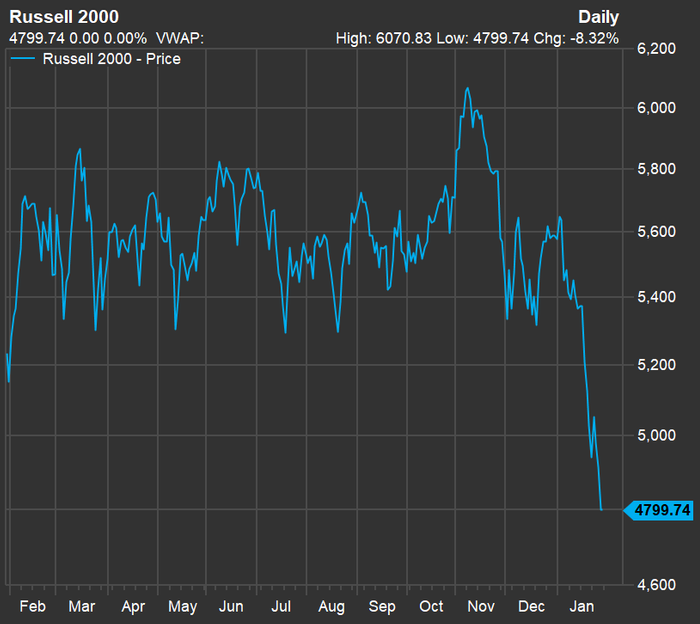Click the 5,600 y-axis label
Viewport: 700px width, 624px height.
(x=656, y=232)
